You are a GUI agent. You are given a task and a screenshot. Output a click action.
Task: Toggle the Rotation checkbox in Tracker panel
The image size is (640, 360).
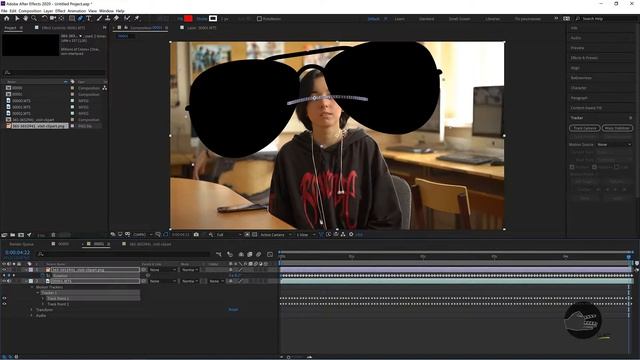pos(594,167)
